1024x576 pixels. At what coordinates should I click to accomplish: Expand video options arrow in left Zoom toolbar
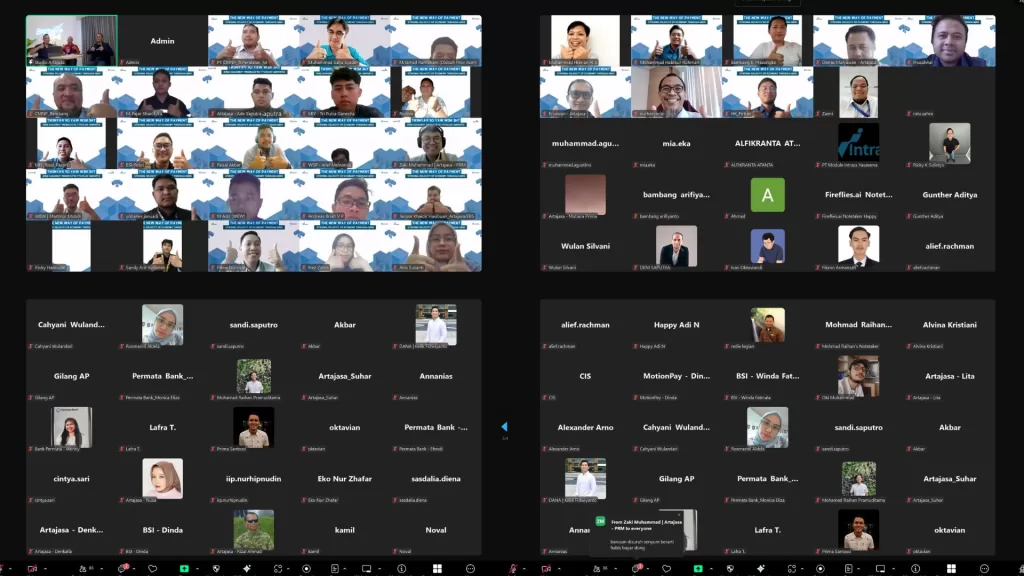click(x=45, y=569)
